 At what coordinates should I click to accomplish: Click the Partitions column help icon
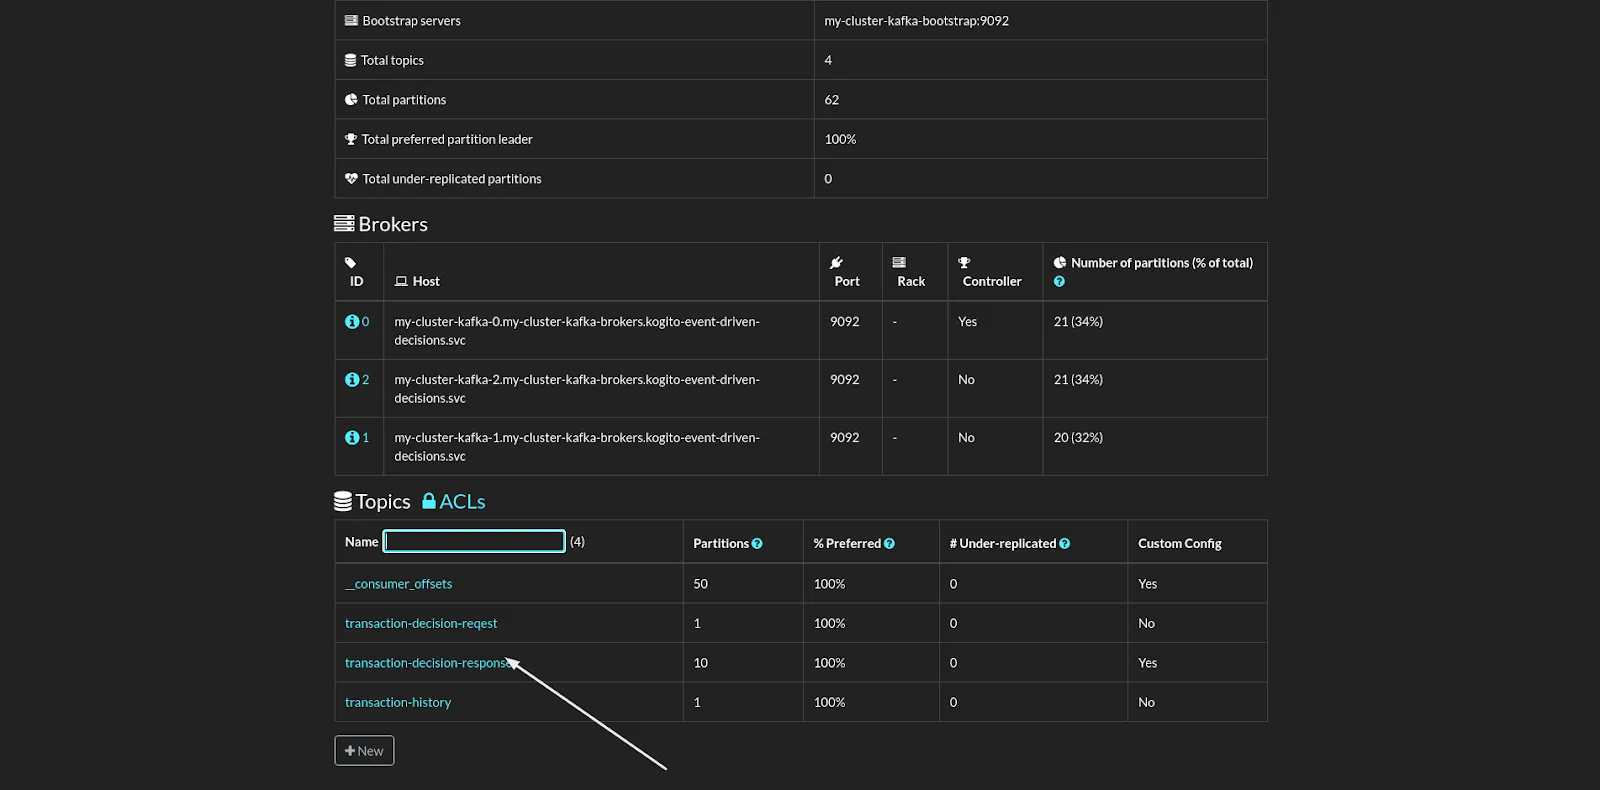point(757,544)
